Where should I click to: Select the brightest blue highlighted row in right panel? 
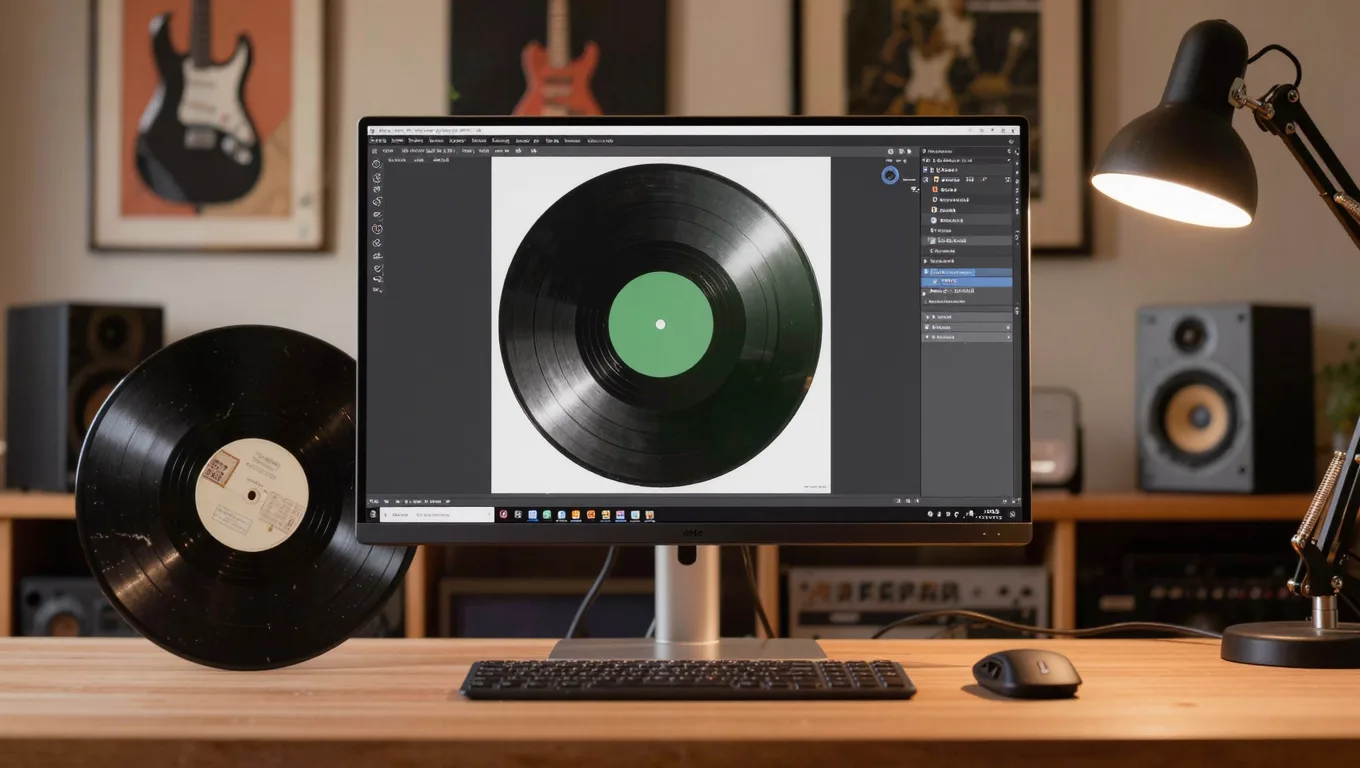tap(966, 282)
